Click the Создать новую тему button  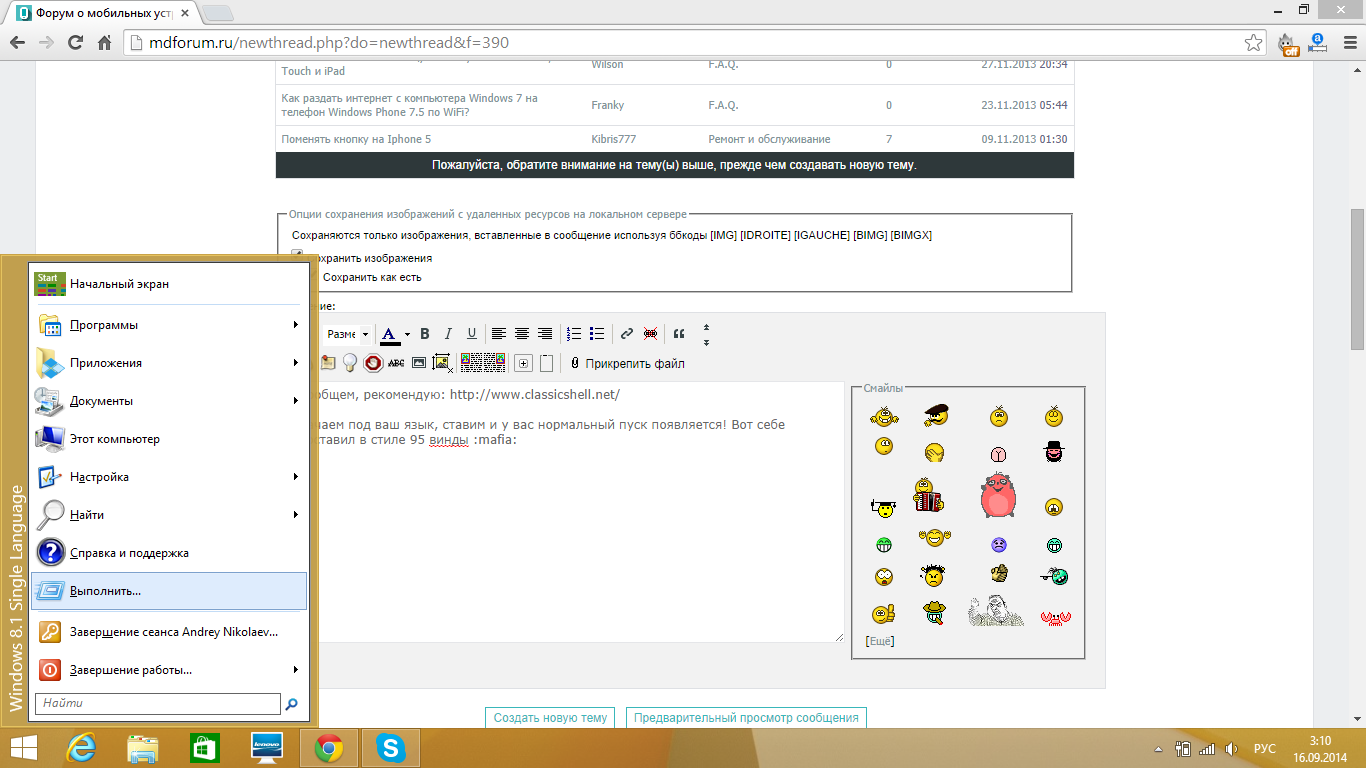tap(550, 718)
